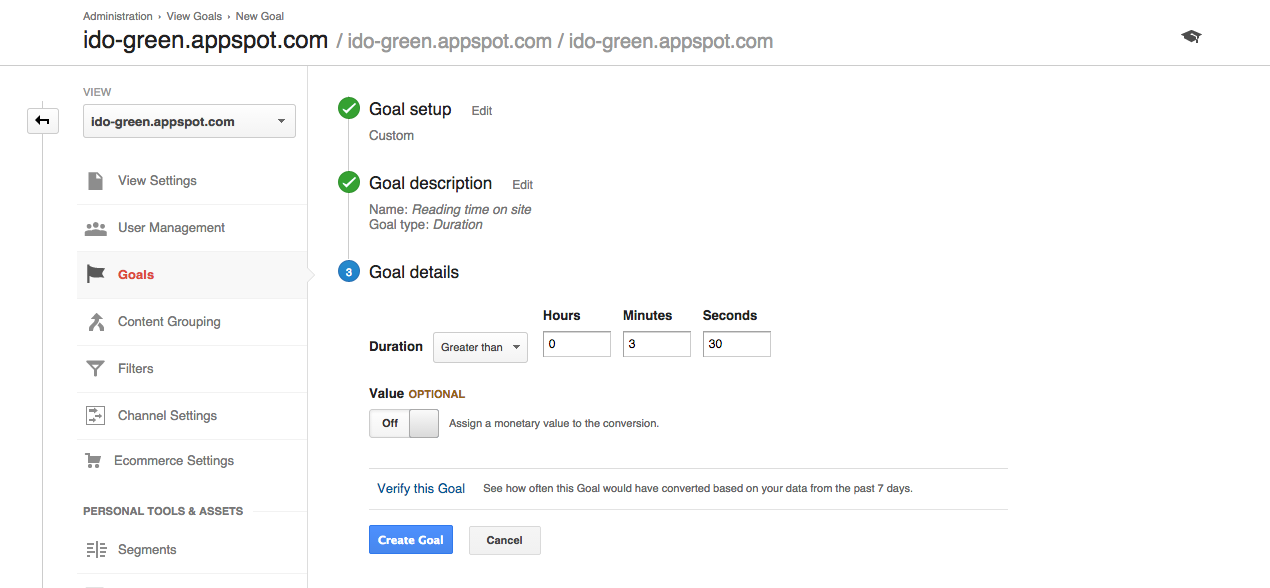Click the Verify this Goal link
The height and width of the screenshot is (588, 1270).
point(421,489)
